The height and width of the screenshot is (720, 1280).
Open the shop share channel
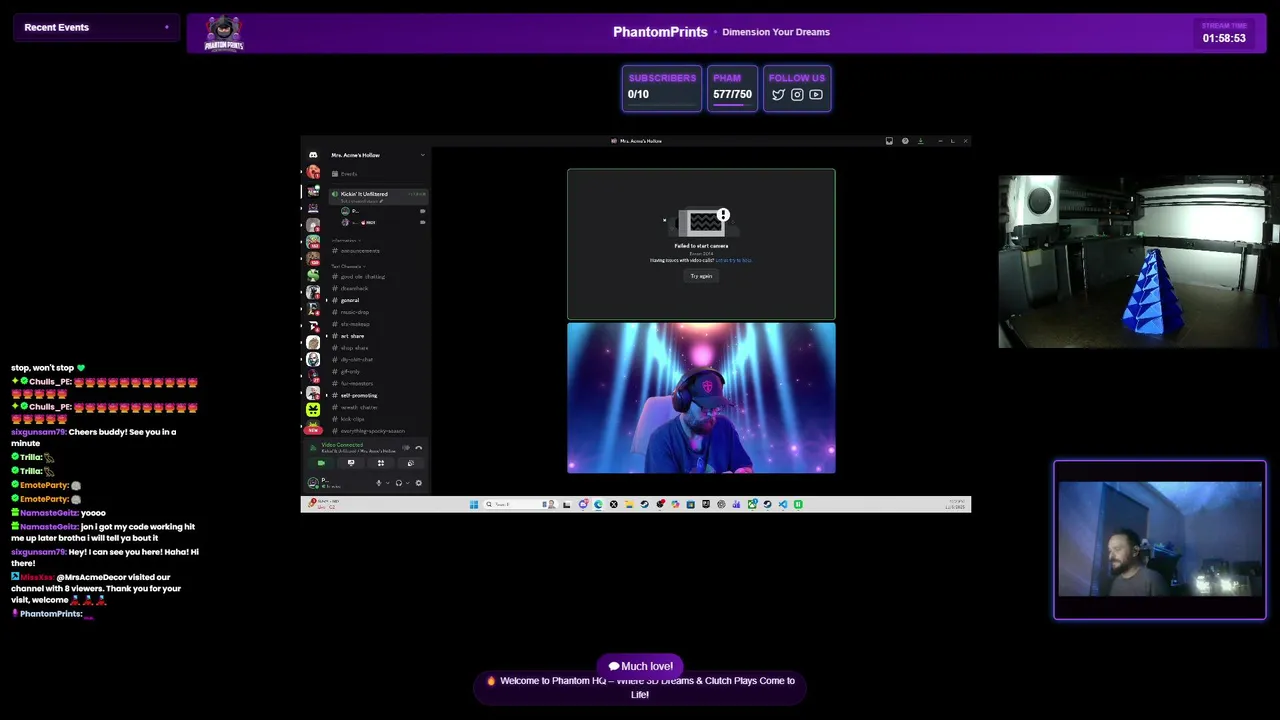[x=378, y=348]
